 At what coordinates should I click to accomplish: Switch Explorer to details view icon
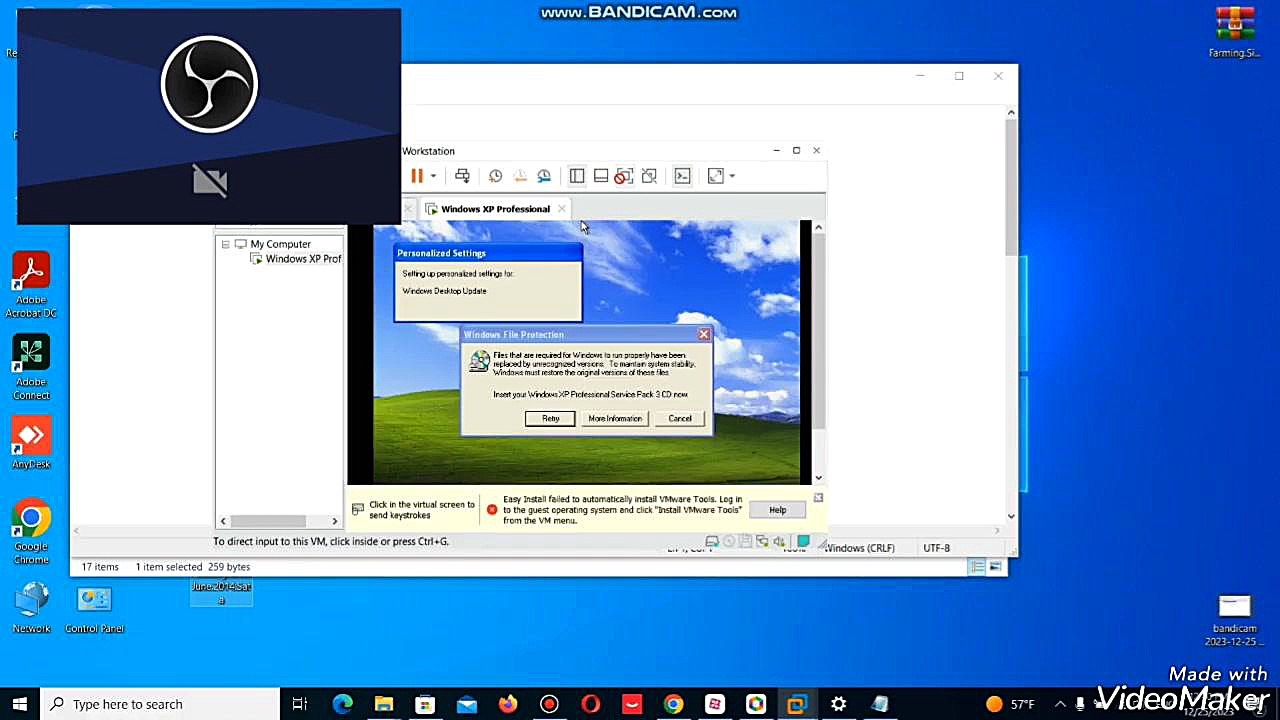point(977,567)
